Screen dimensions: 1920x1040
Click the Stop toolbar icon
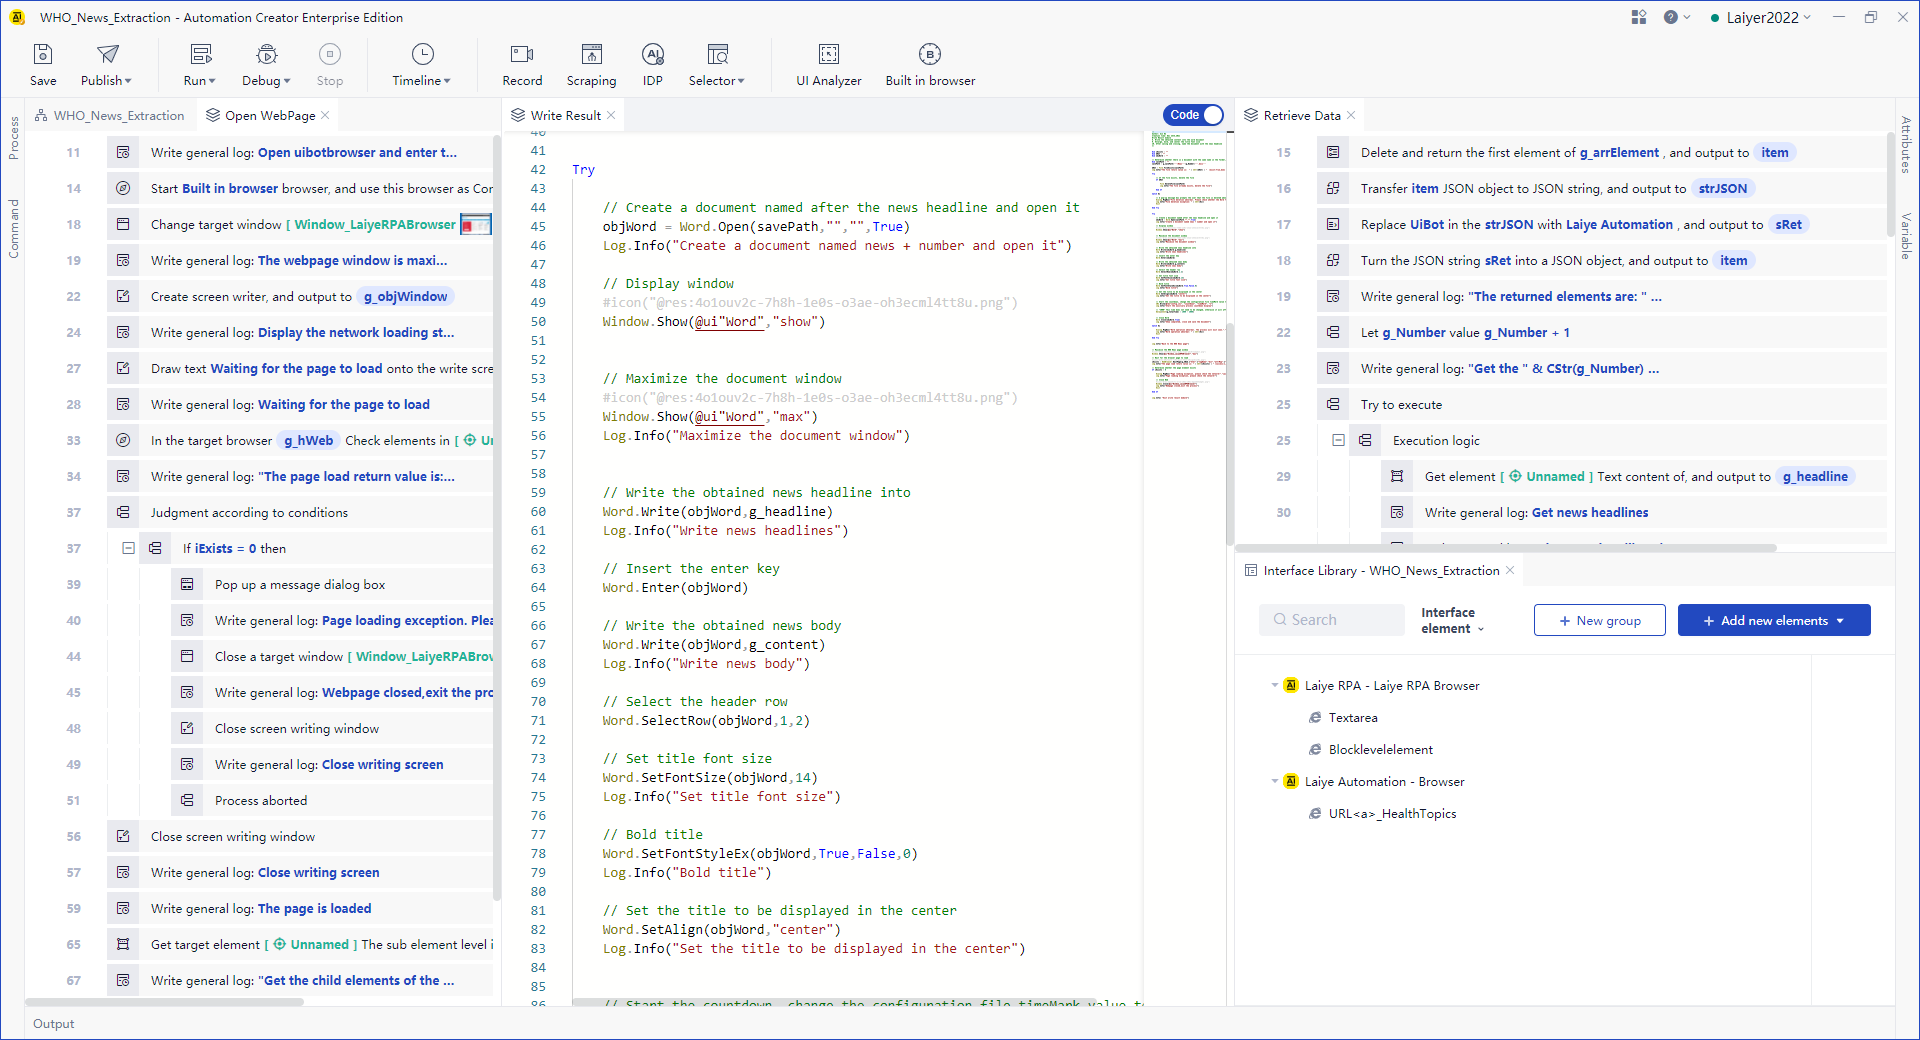pyautogui.click(x=330, y=54)
